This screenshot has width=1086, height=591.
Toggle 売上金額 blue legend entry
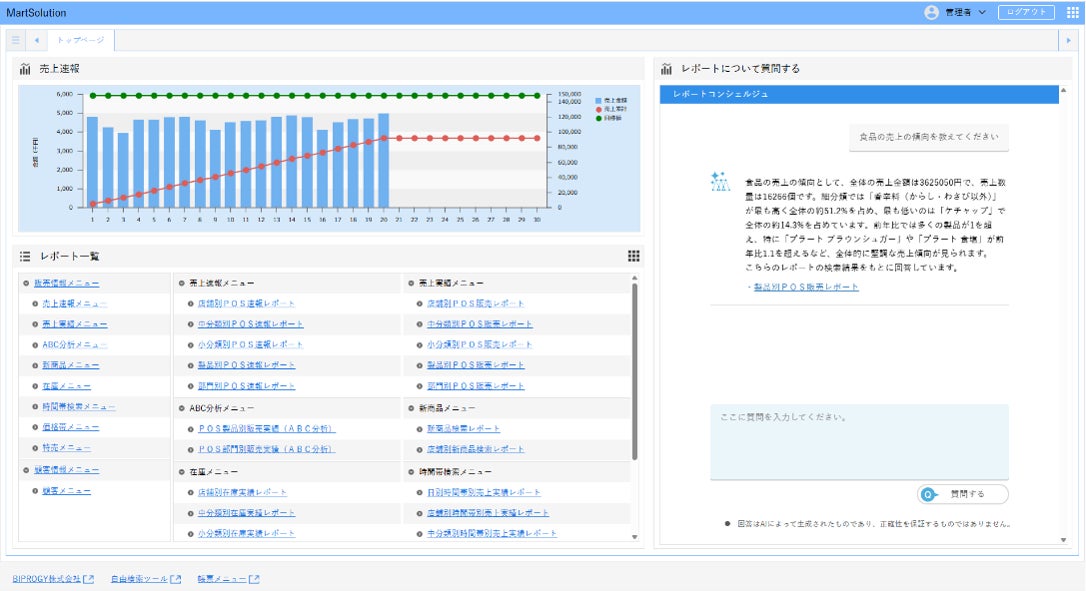pyautogui.click(x=611, y=100)
